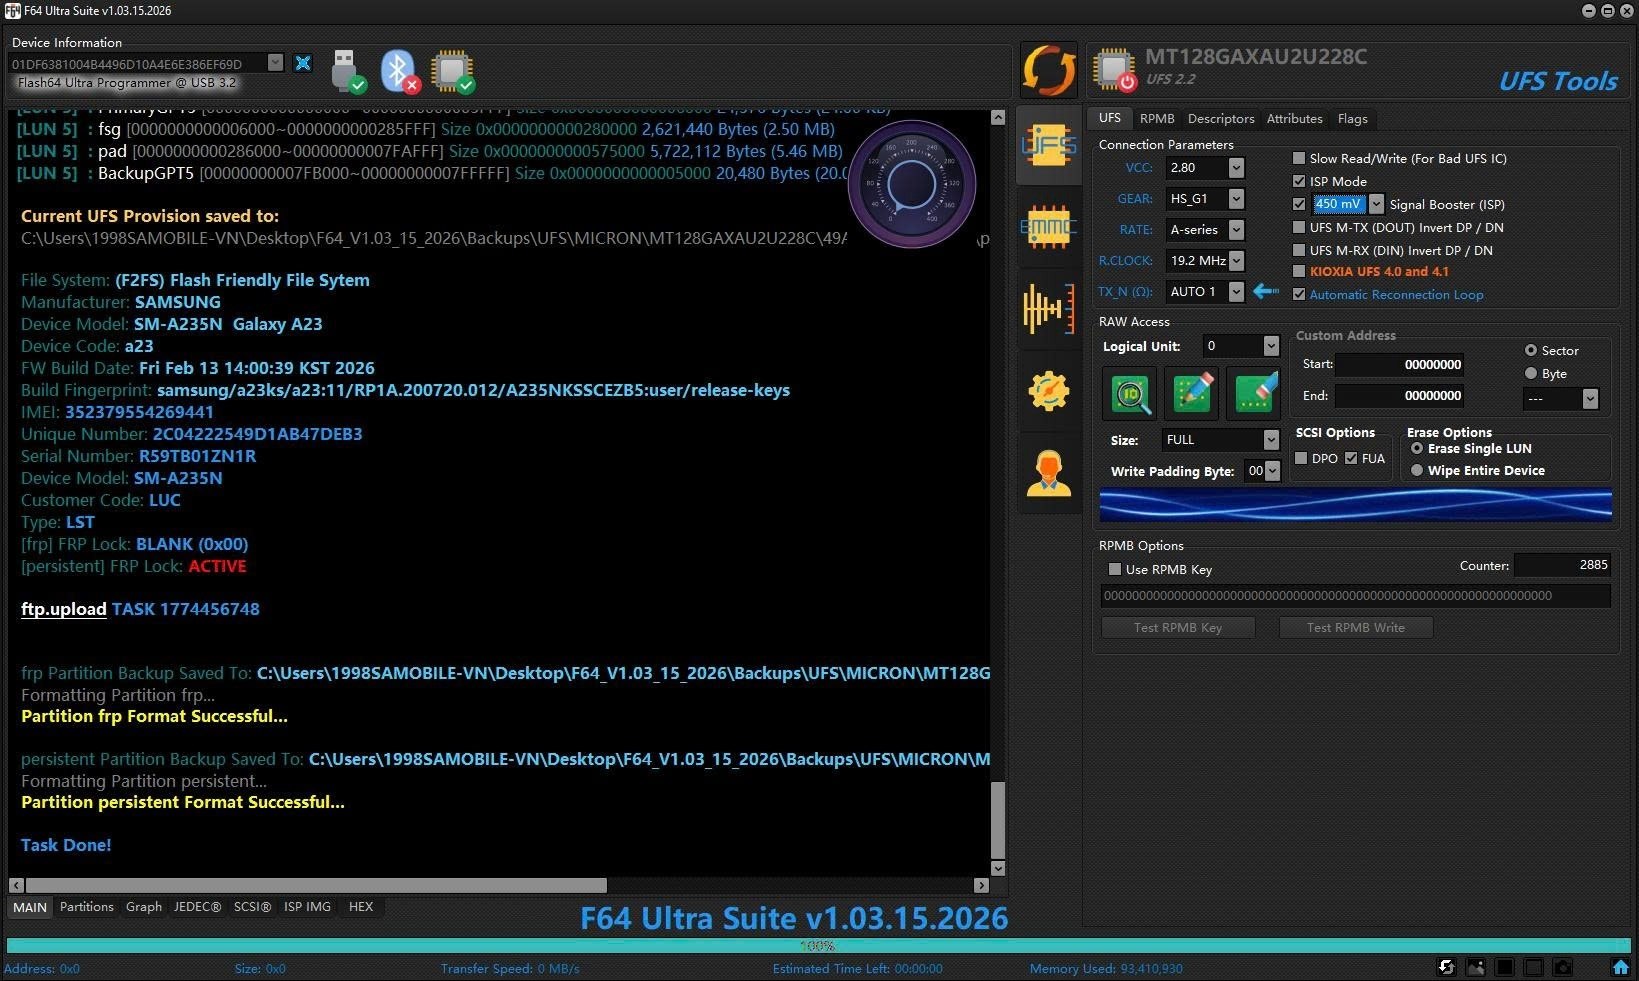Click the camera icon in status bar
Viewport: 1639px width, 981px height.
point(1563,967)
